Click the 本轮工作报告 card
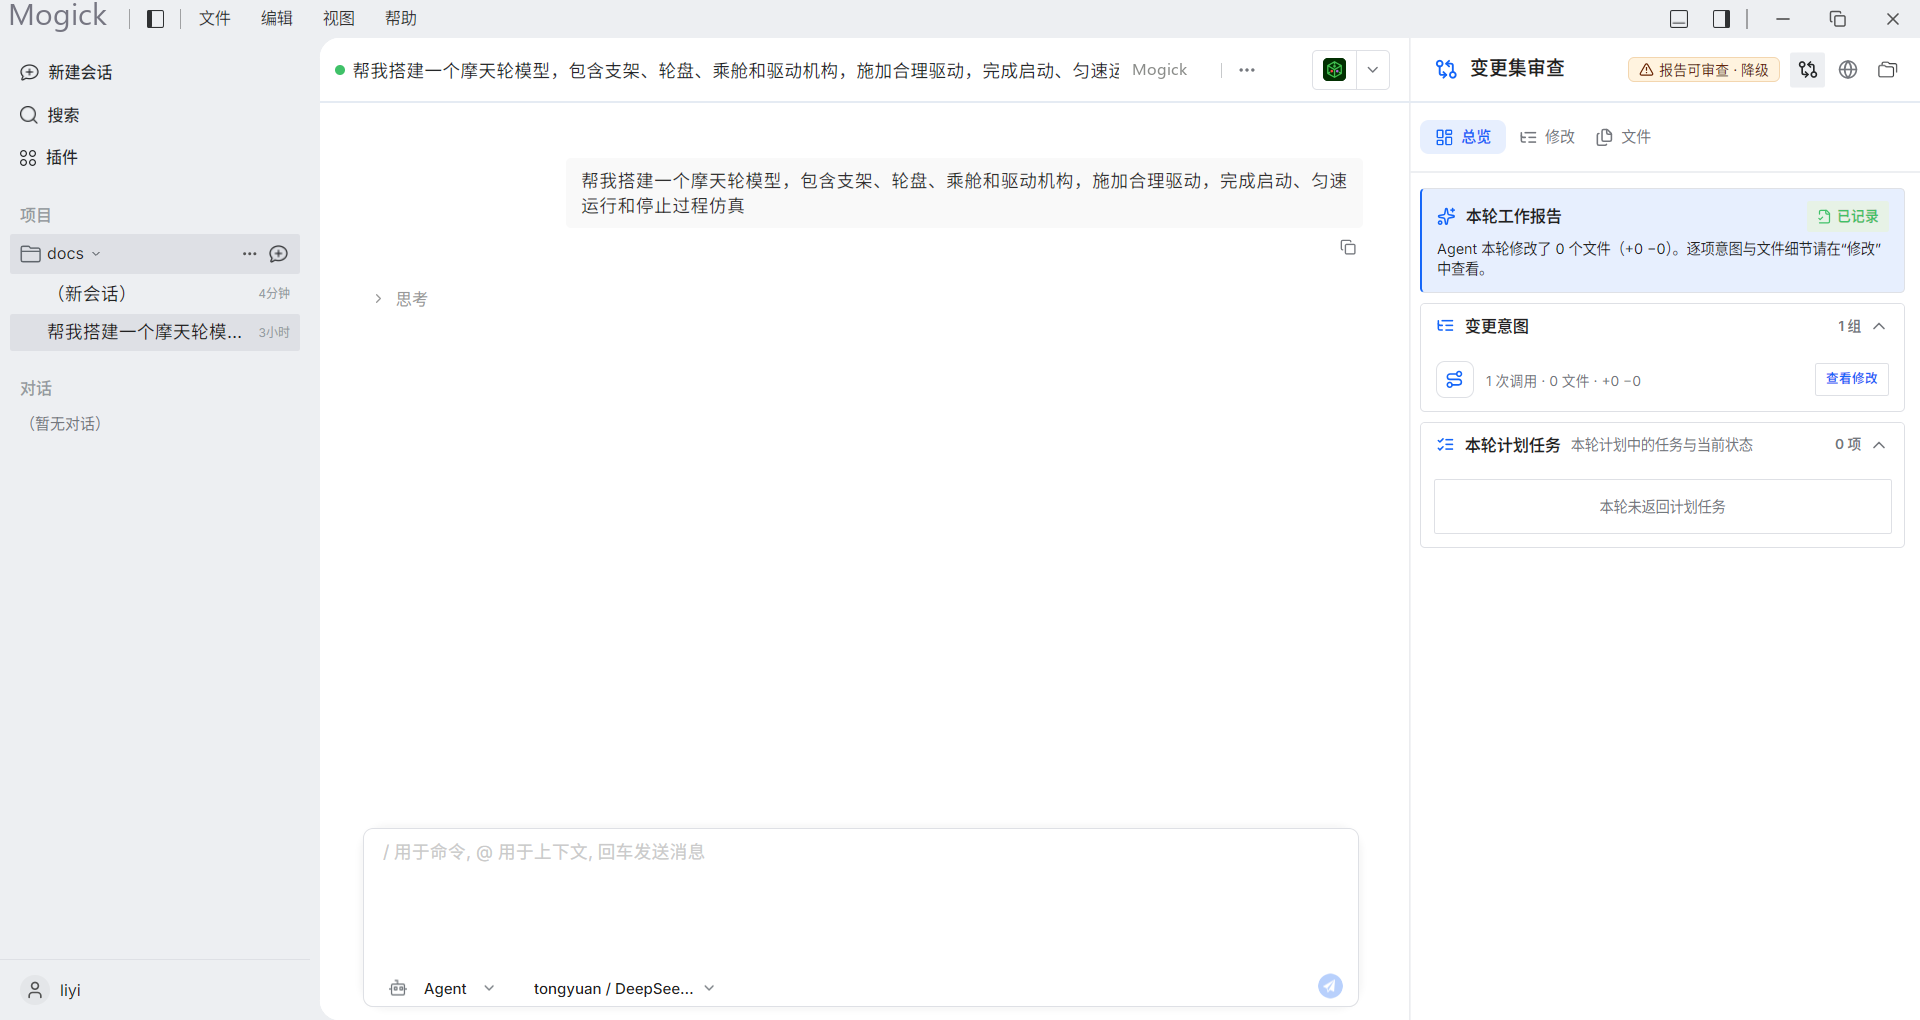 [1662, 241]
